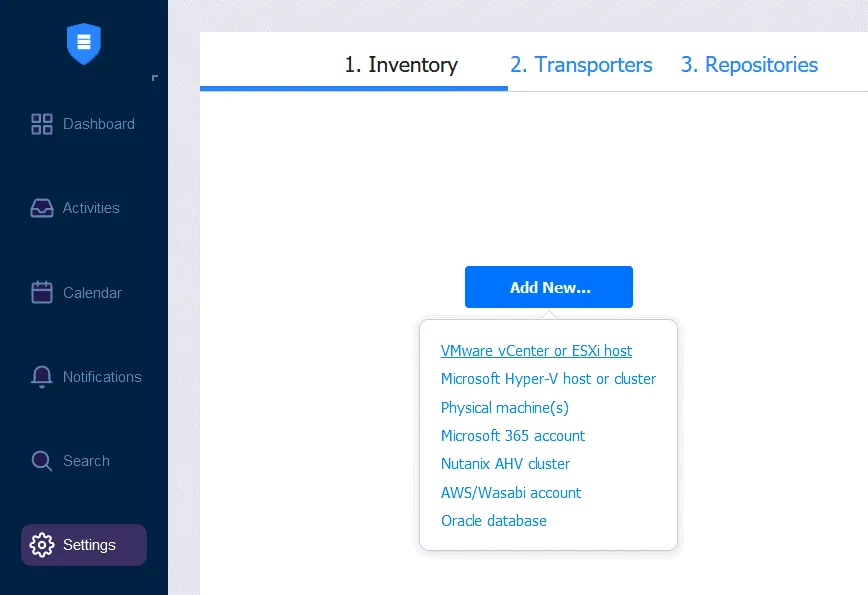This screenshot has height=595, width=868.
Task: Choose Microsoft 365 account option
Action: pos(513,436)
